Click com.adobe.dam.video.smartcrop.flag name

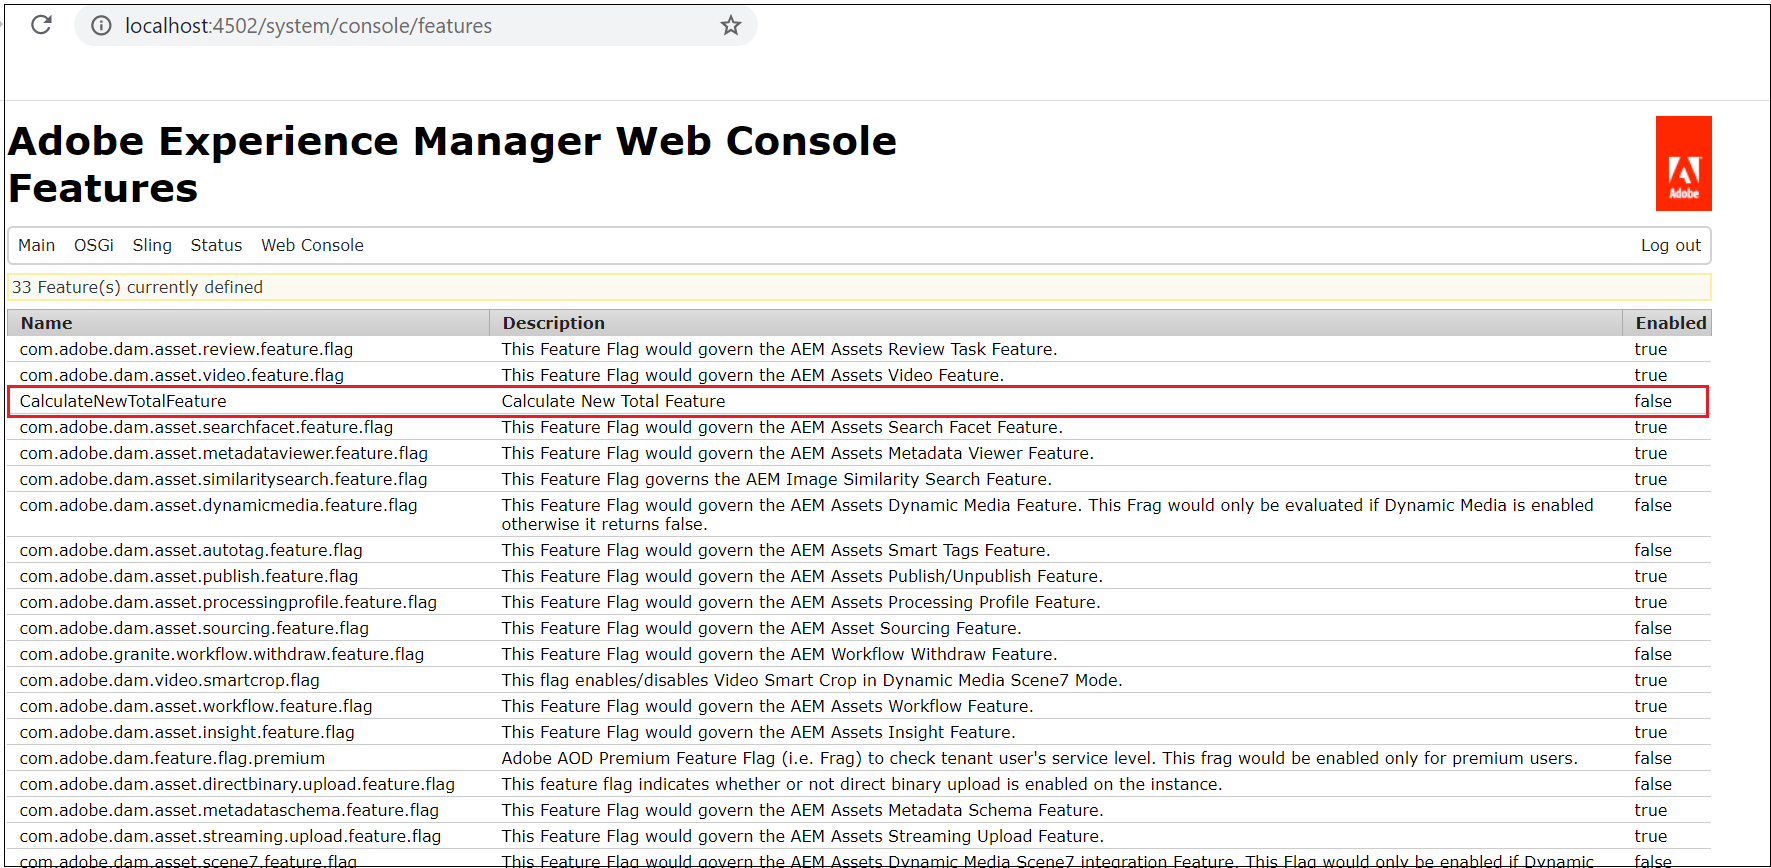[170, 680]
